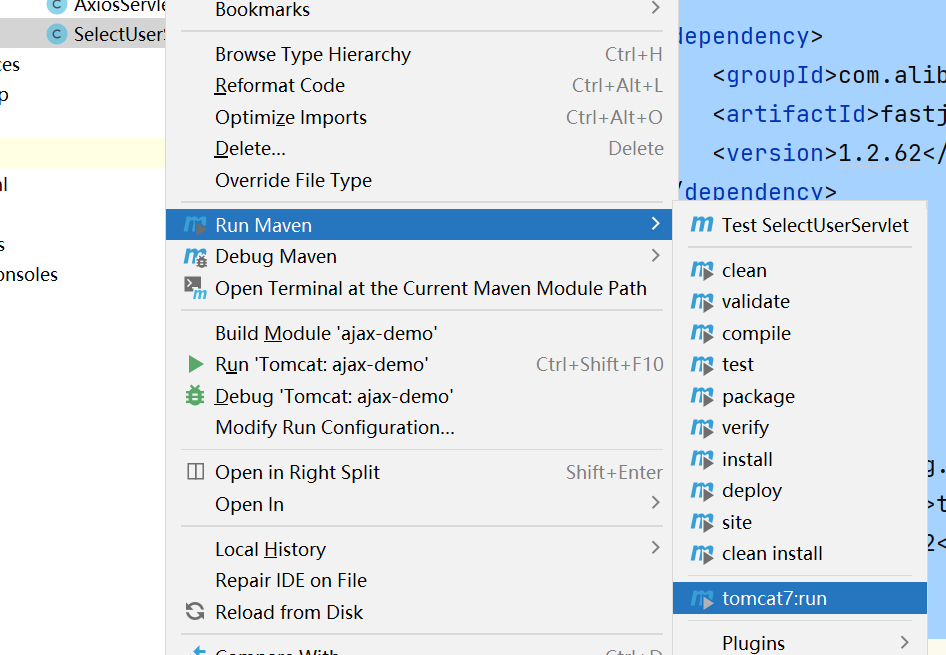Expand the Plugins submenu arrow
This screenshot has height=655, width=946.
click(904, 642)
